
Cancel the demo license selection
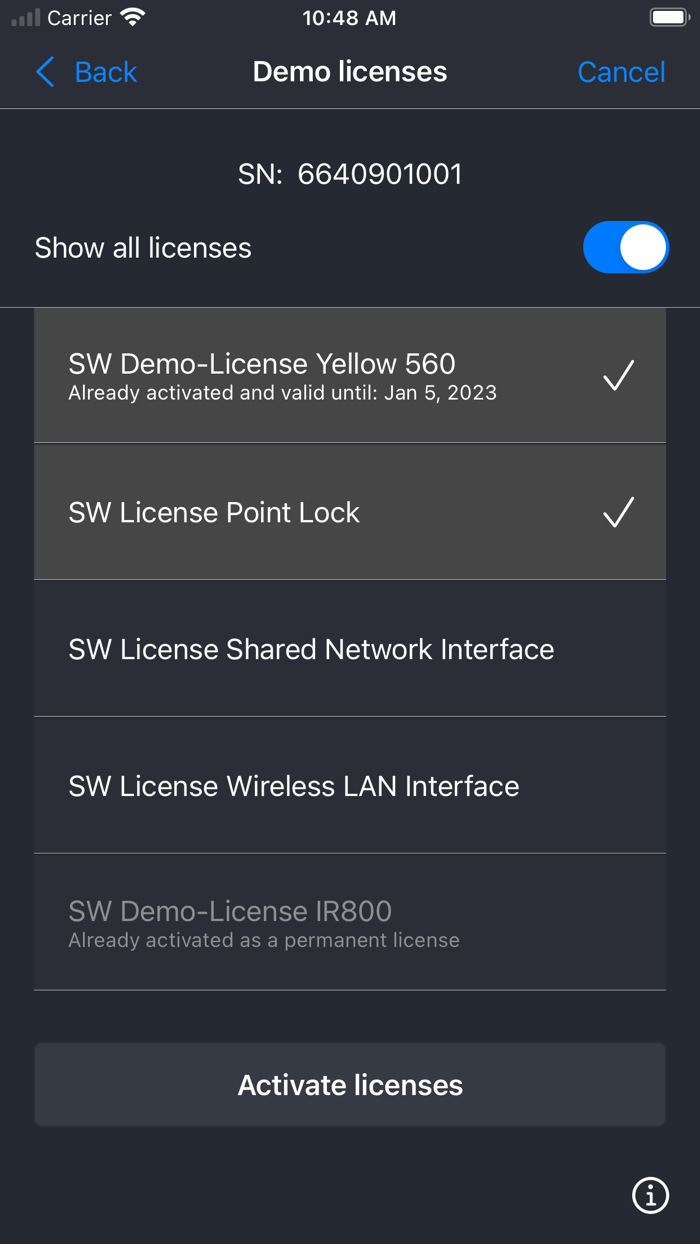pos(621,72)
